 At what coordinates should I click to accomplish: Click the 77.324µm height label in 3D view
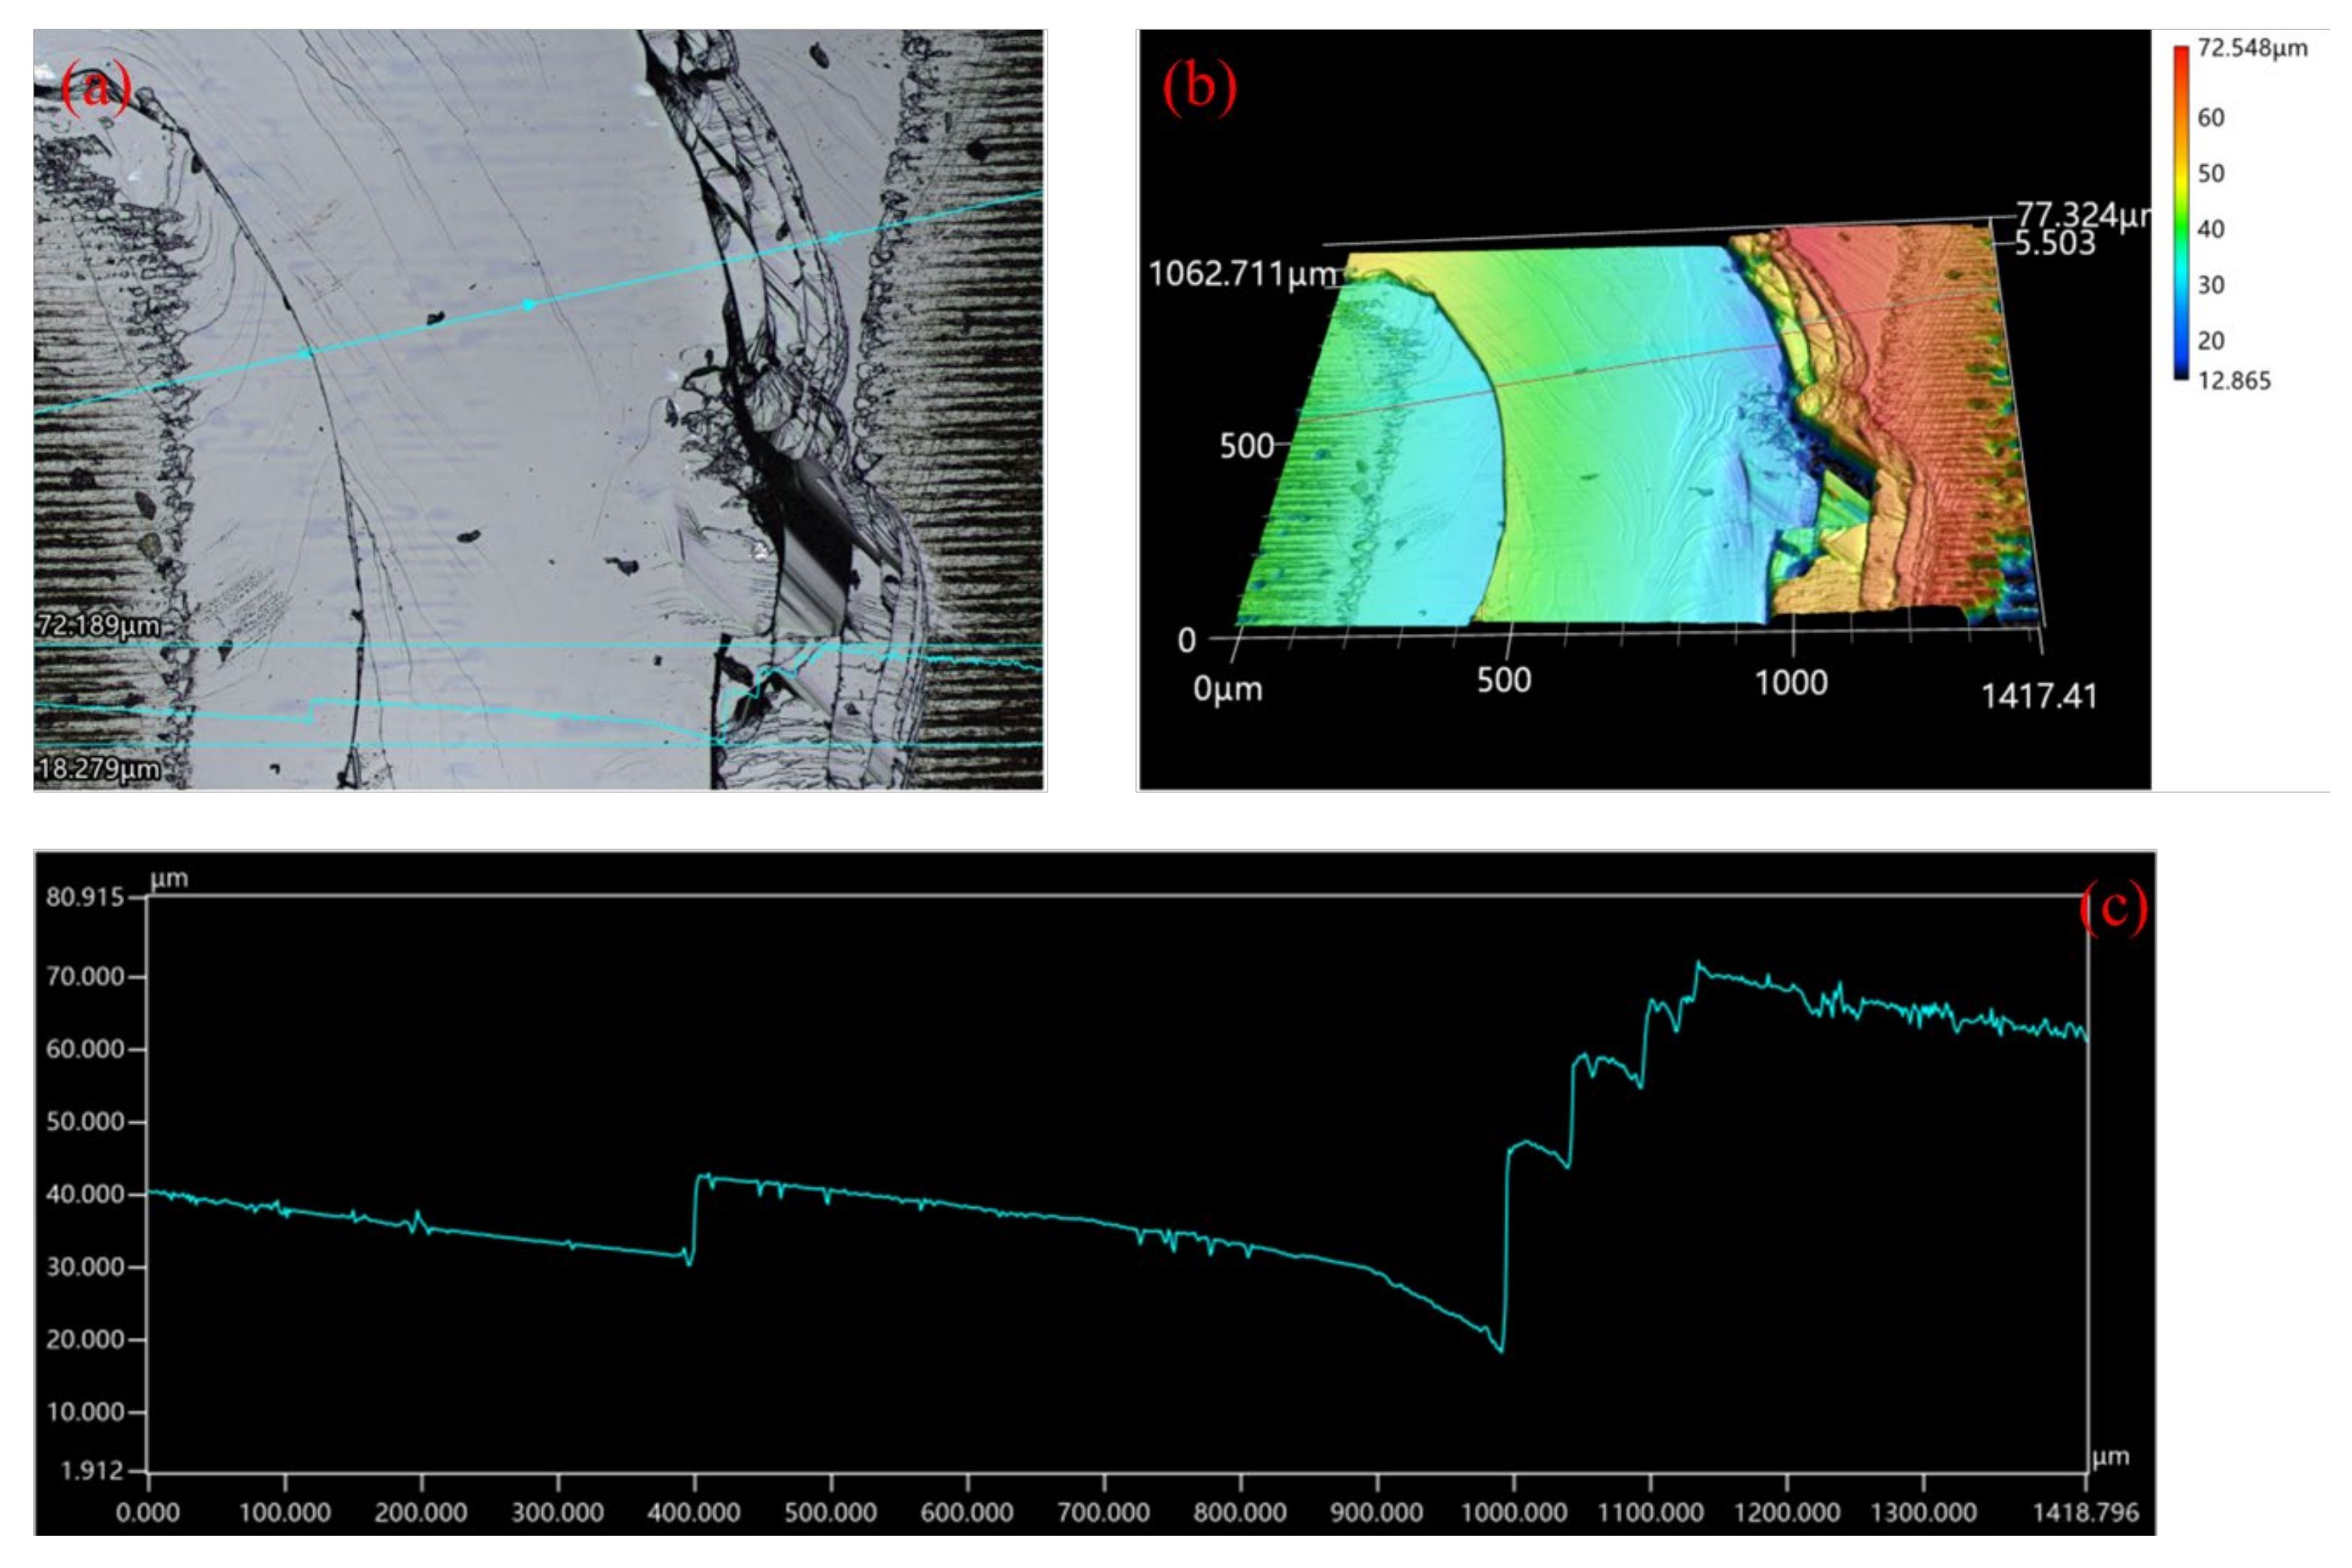click(2080, 214)
